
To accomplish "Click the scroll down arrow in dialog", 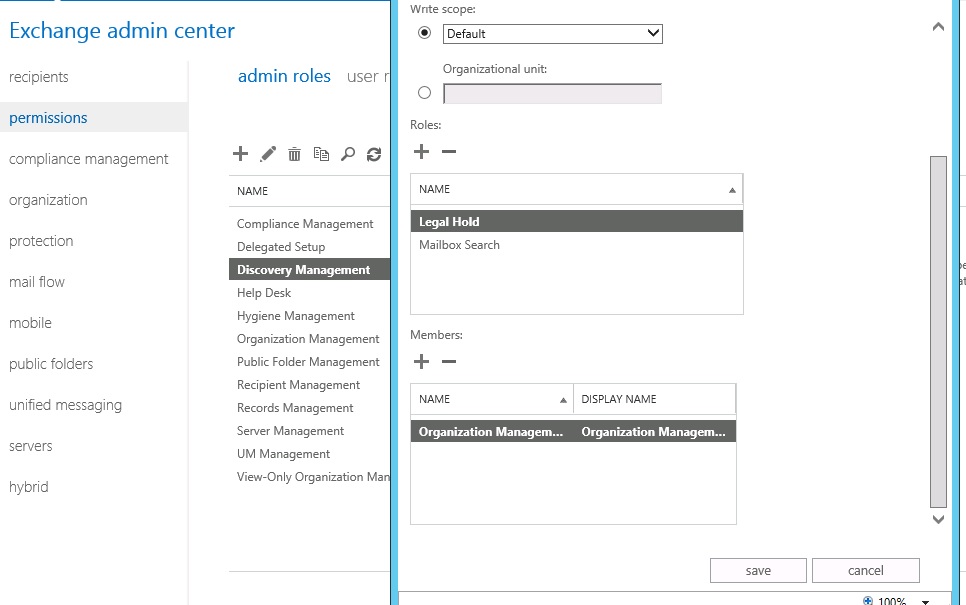I will pyautogui.click(x=938, y=519).
